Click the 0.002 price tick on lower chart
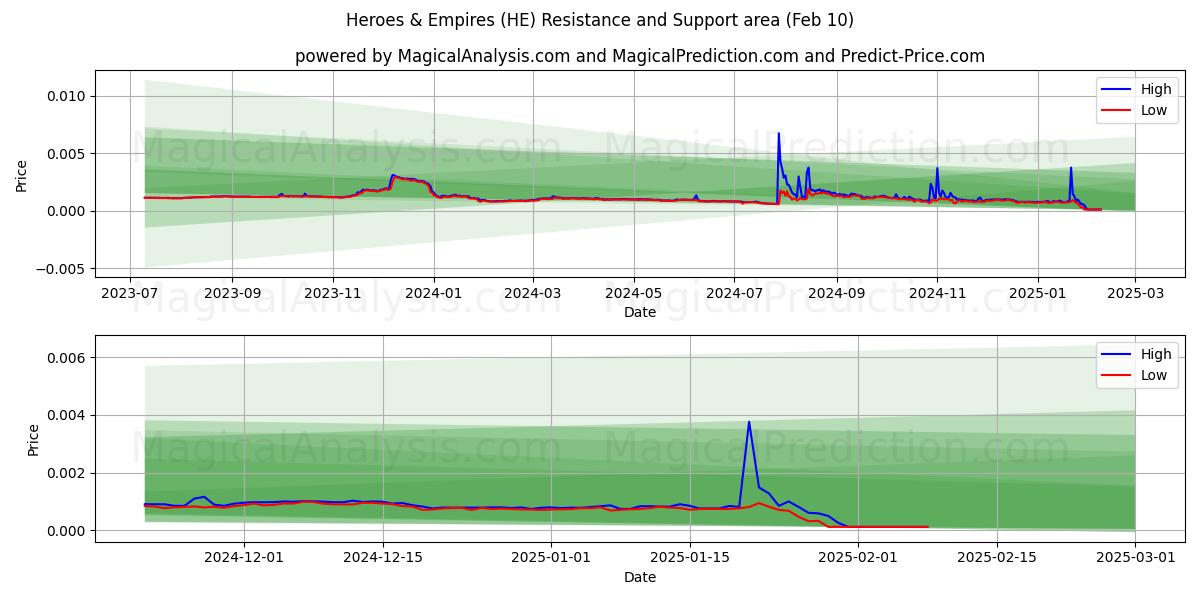 tap(66, 473)
